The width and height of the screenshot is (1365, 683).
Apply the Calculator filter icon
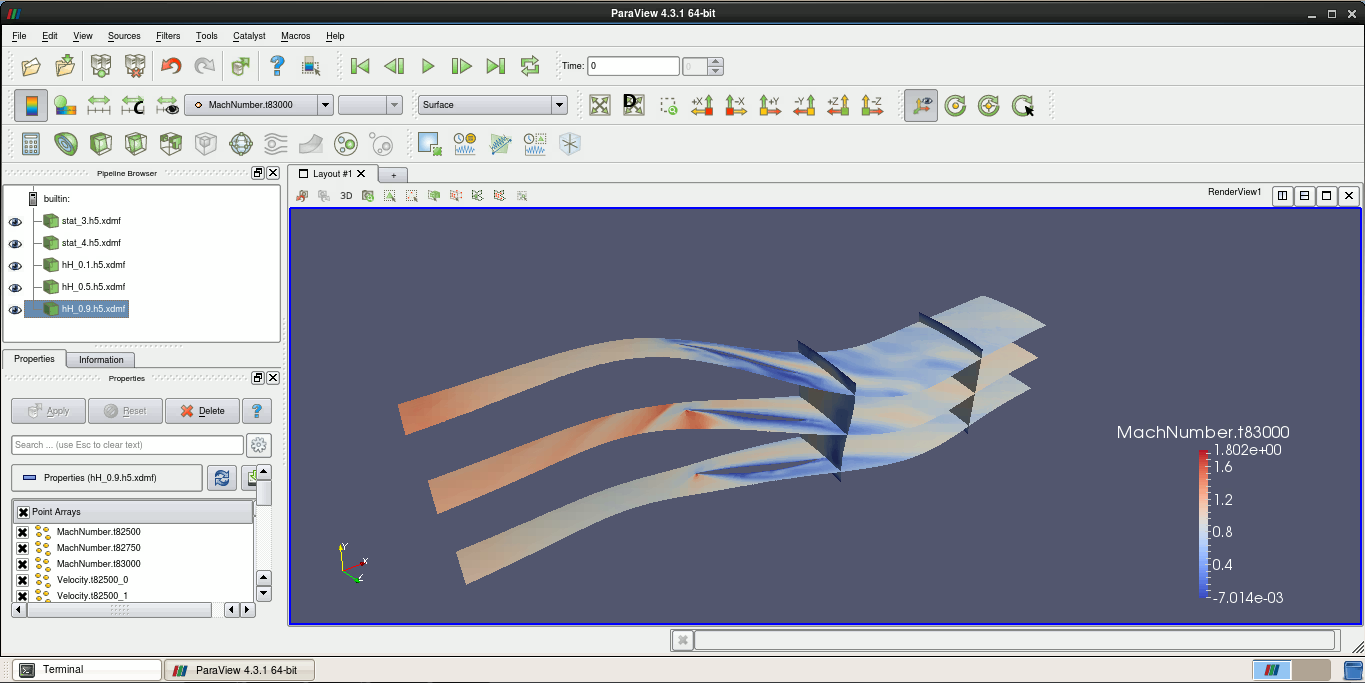coord(31,144)
